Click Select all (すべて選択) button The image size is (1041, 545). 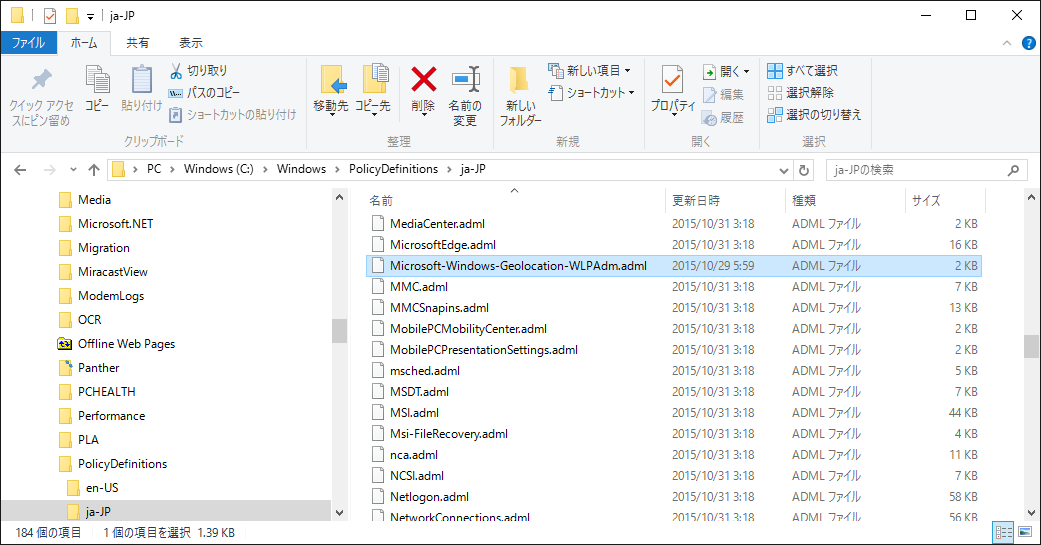(802, 71)
